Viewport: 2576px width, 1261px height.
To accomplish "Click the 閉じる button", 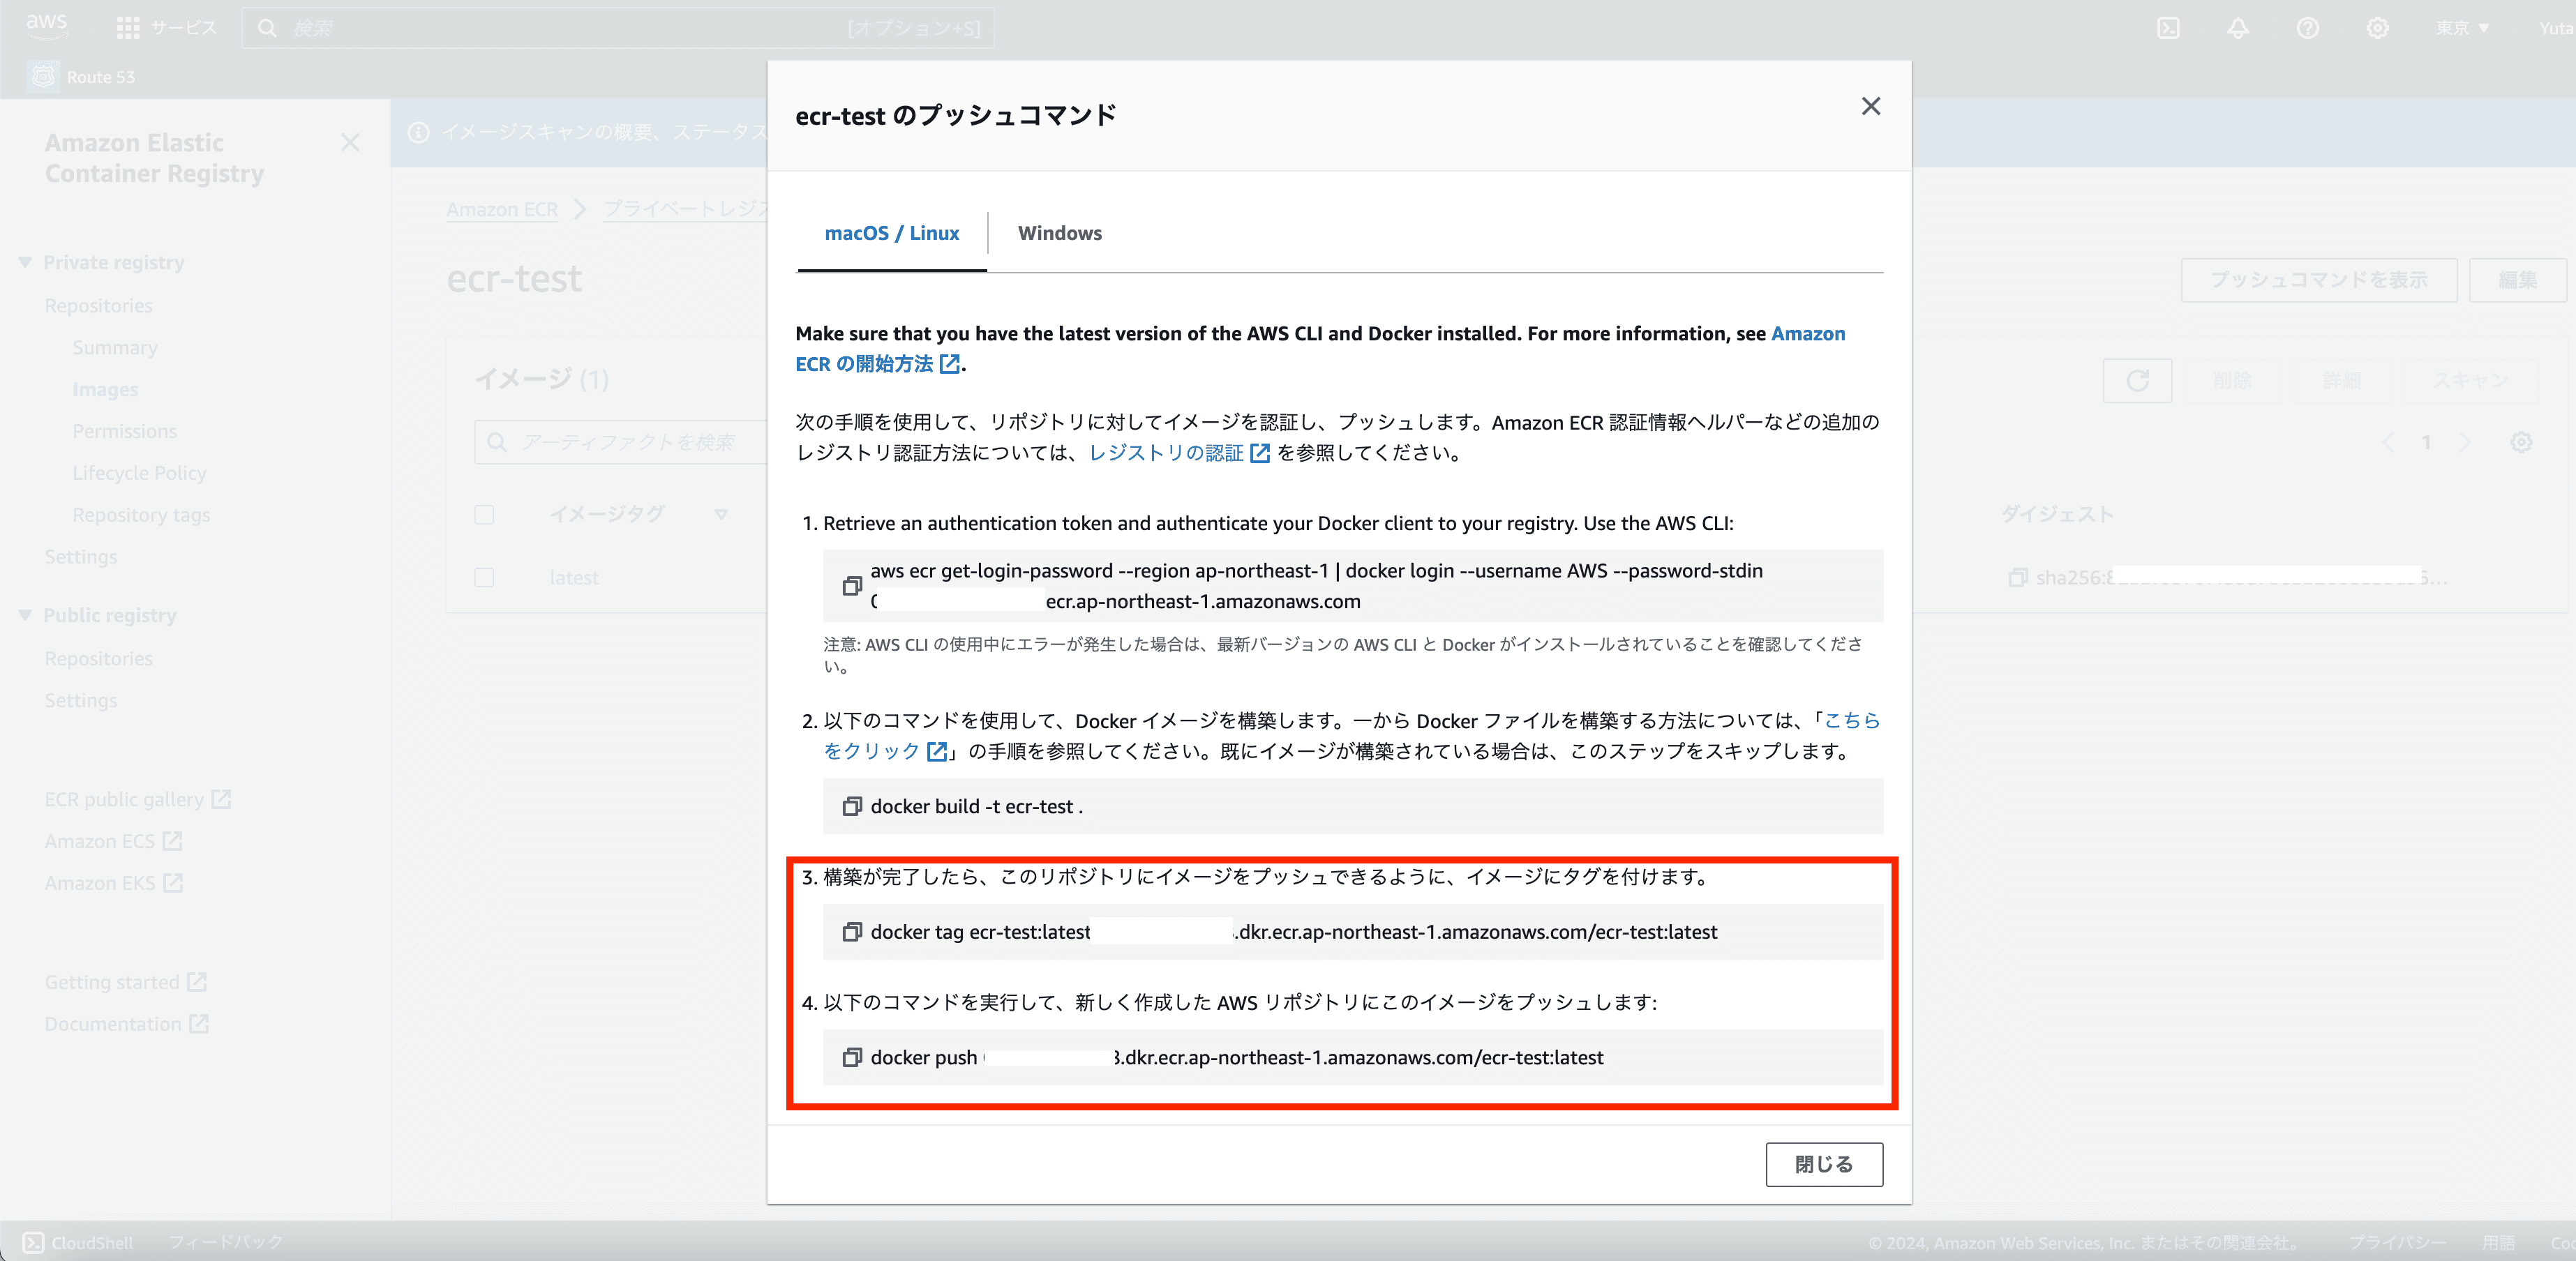I will (1824, 1164).
